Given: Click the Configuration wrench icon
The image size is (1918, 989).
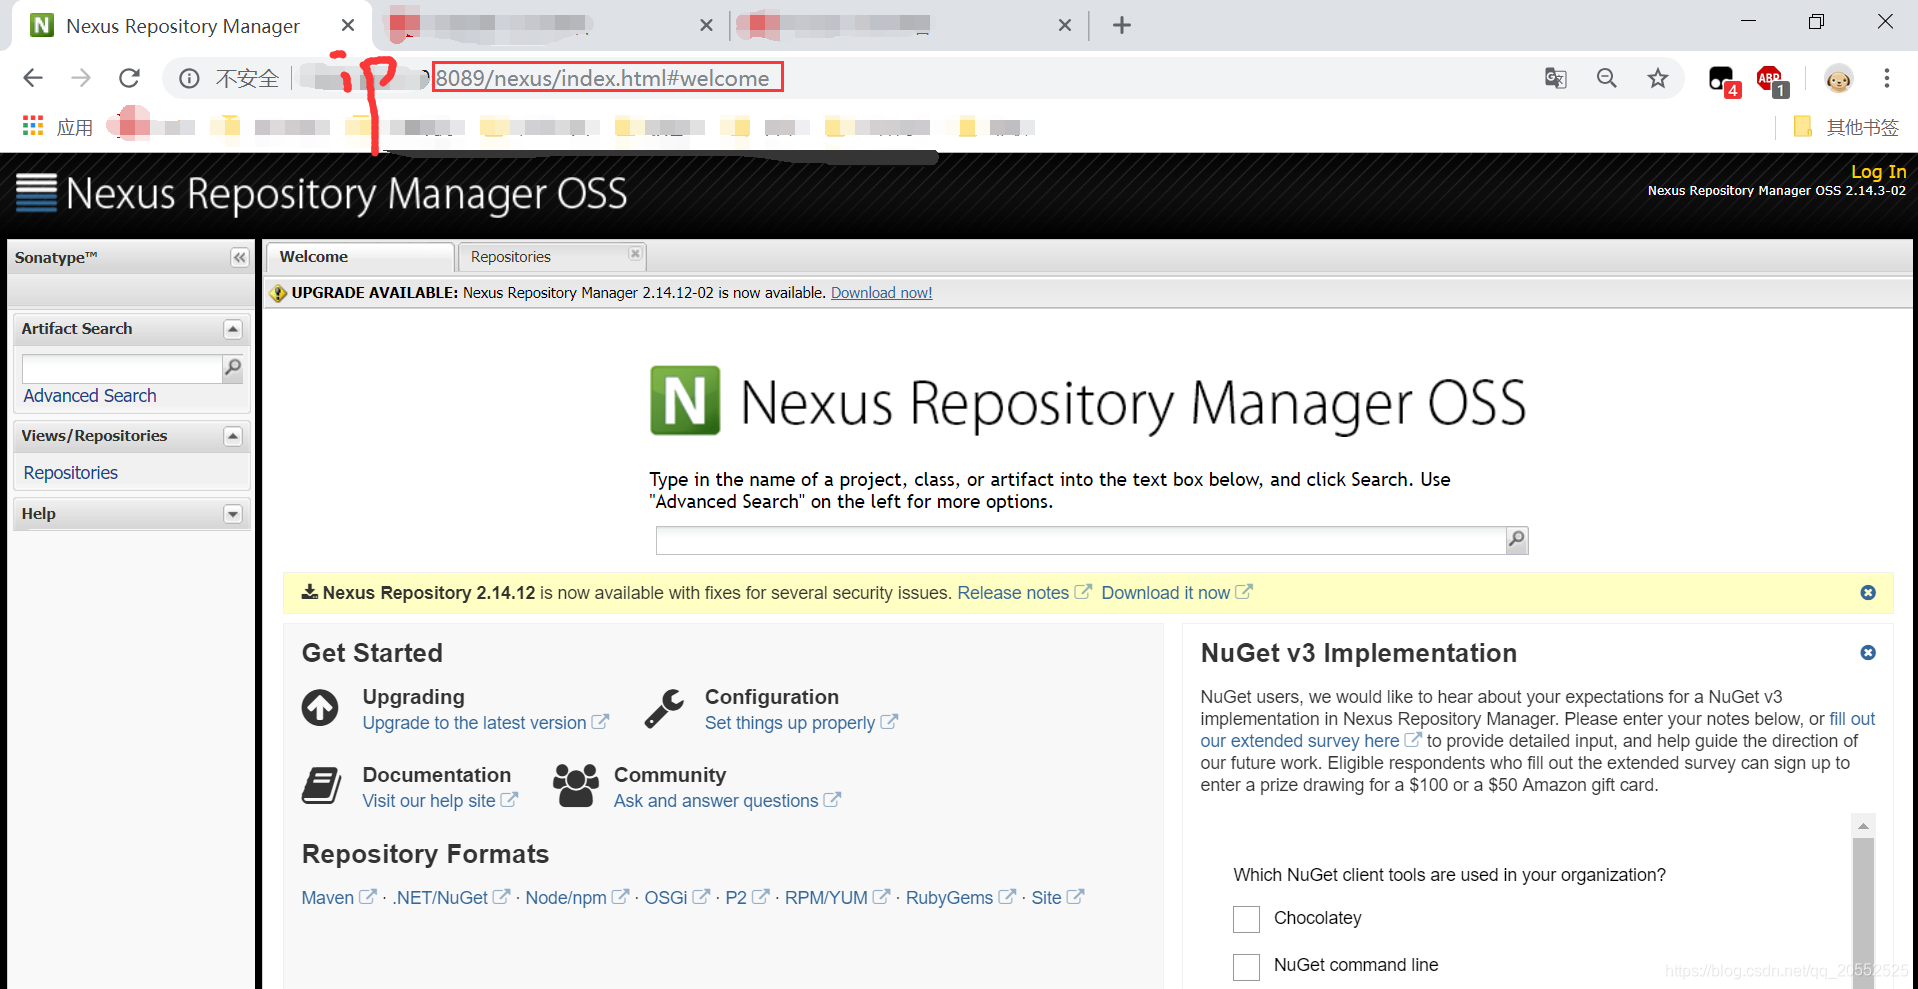Looking at the screenshot, I should point(664,708).
